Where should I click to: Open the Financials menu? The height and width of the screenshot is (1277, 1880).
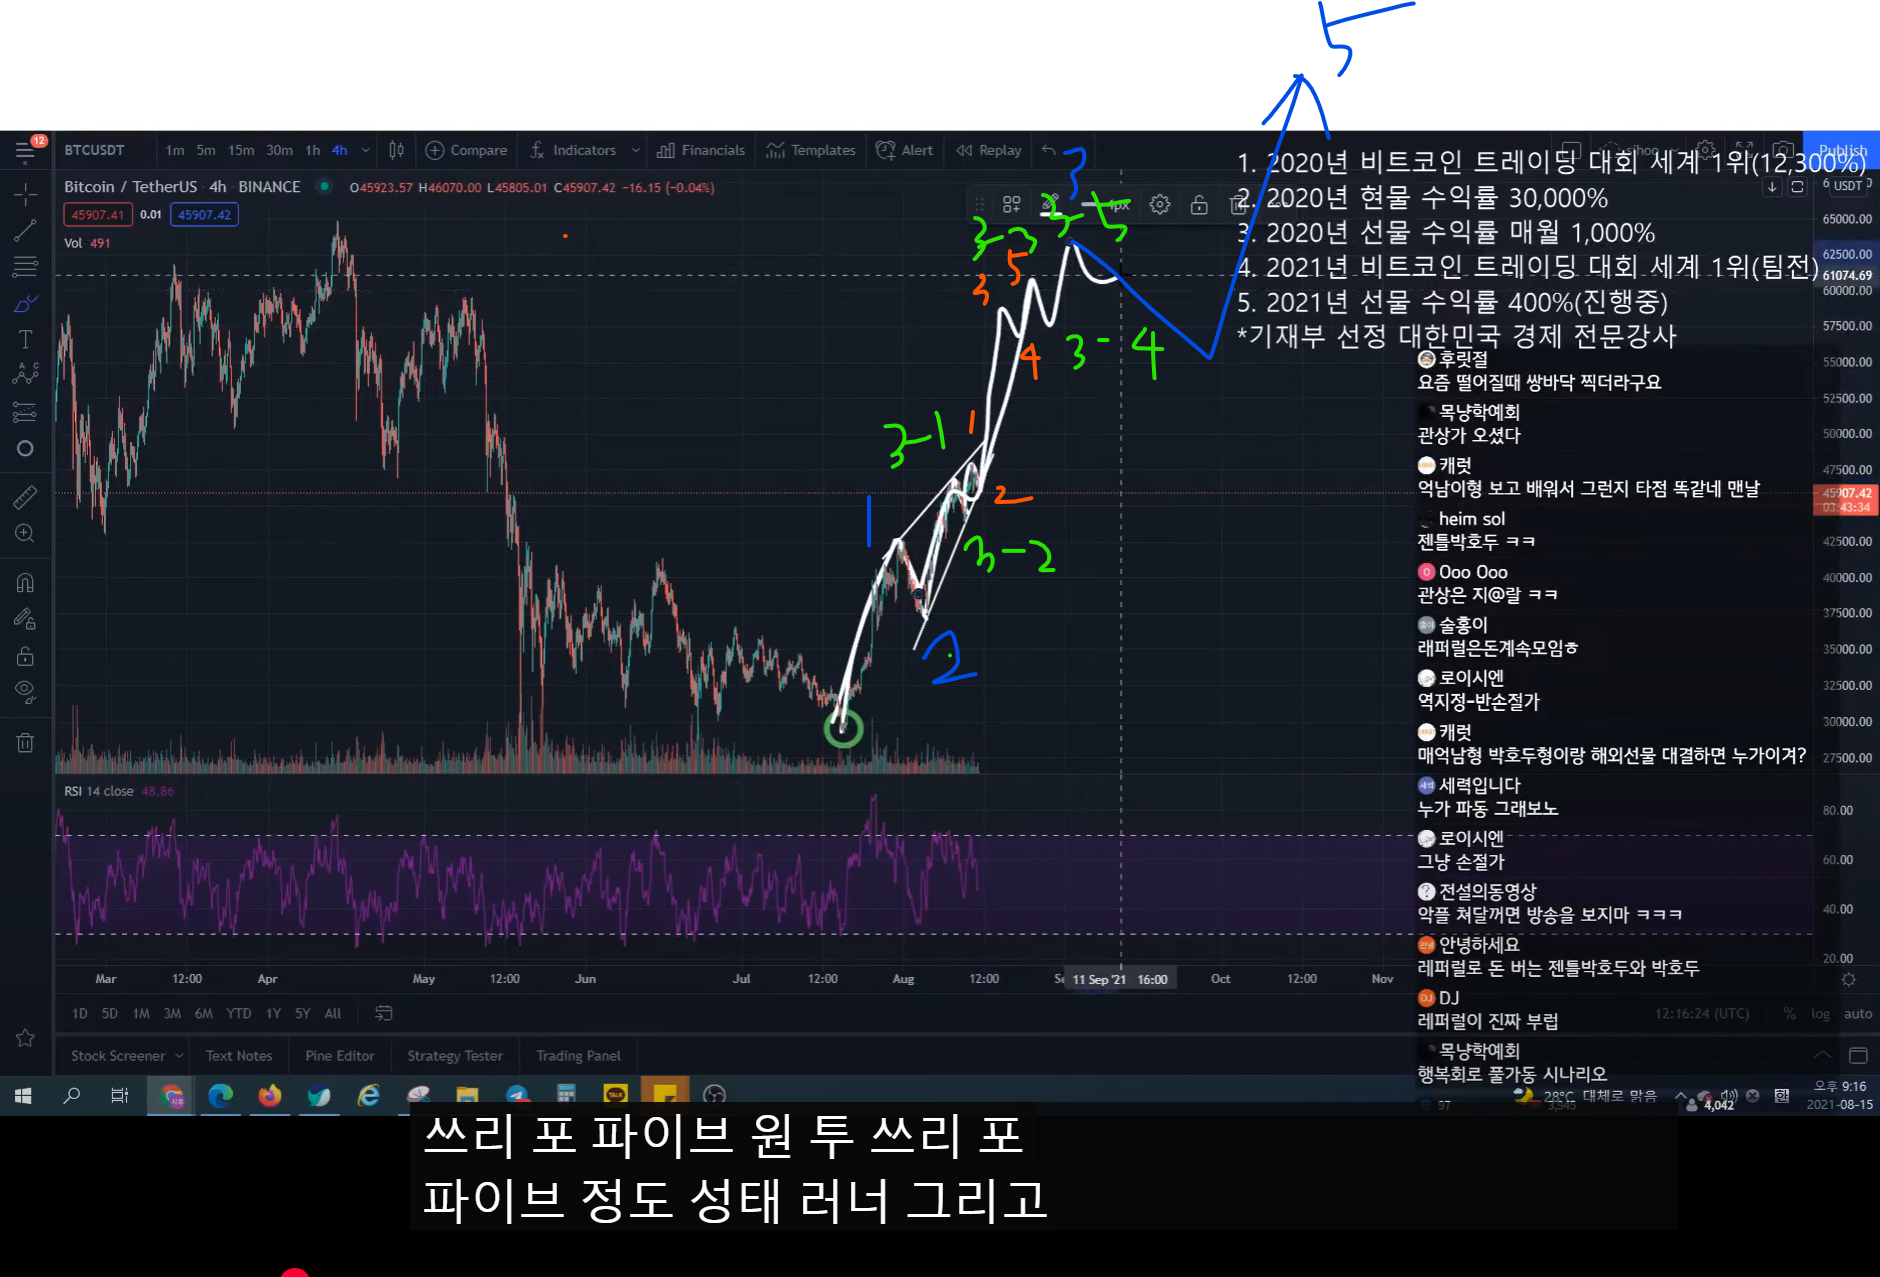pyautogui.click(x=701, y=150)
